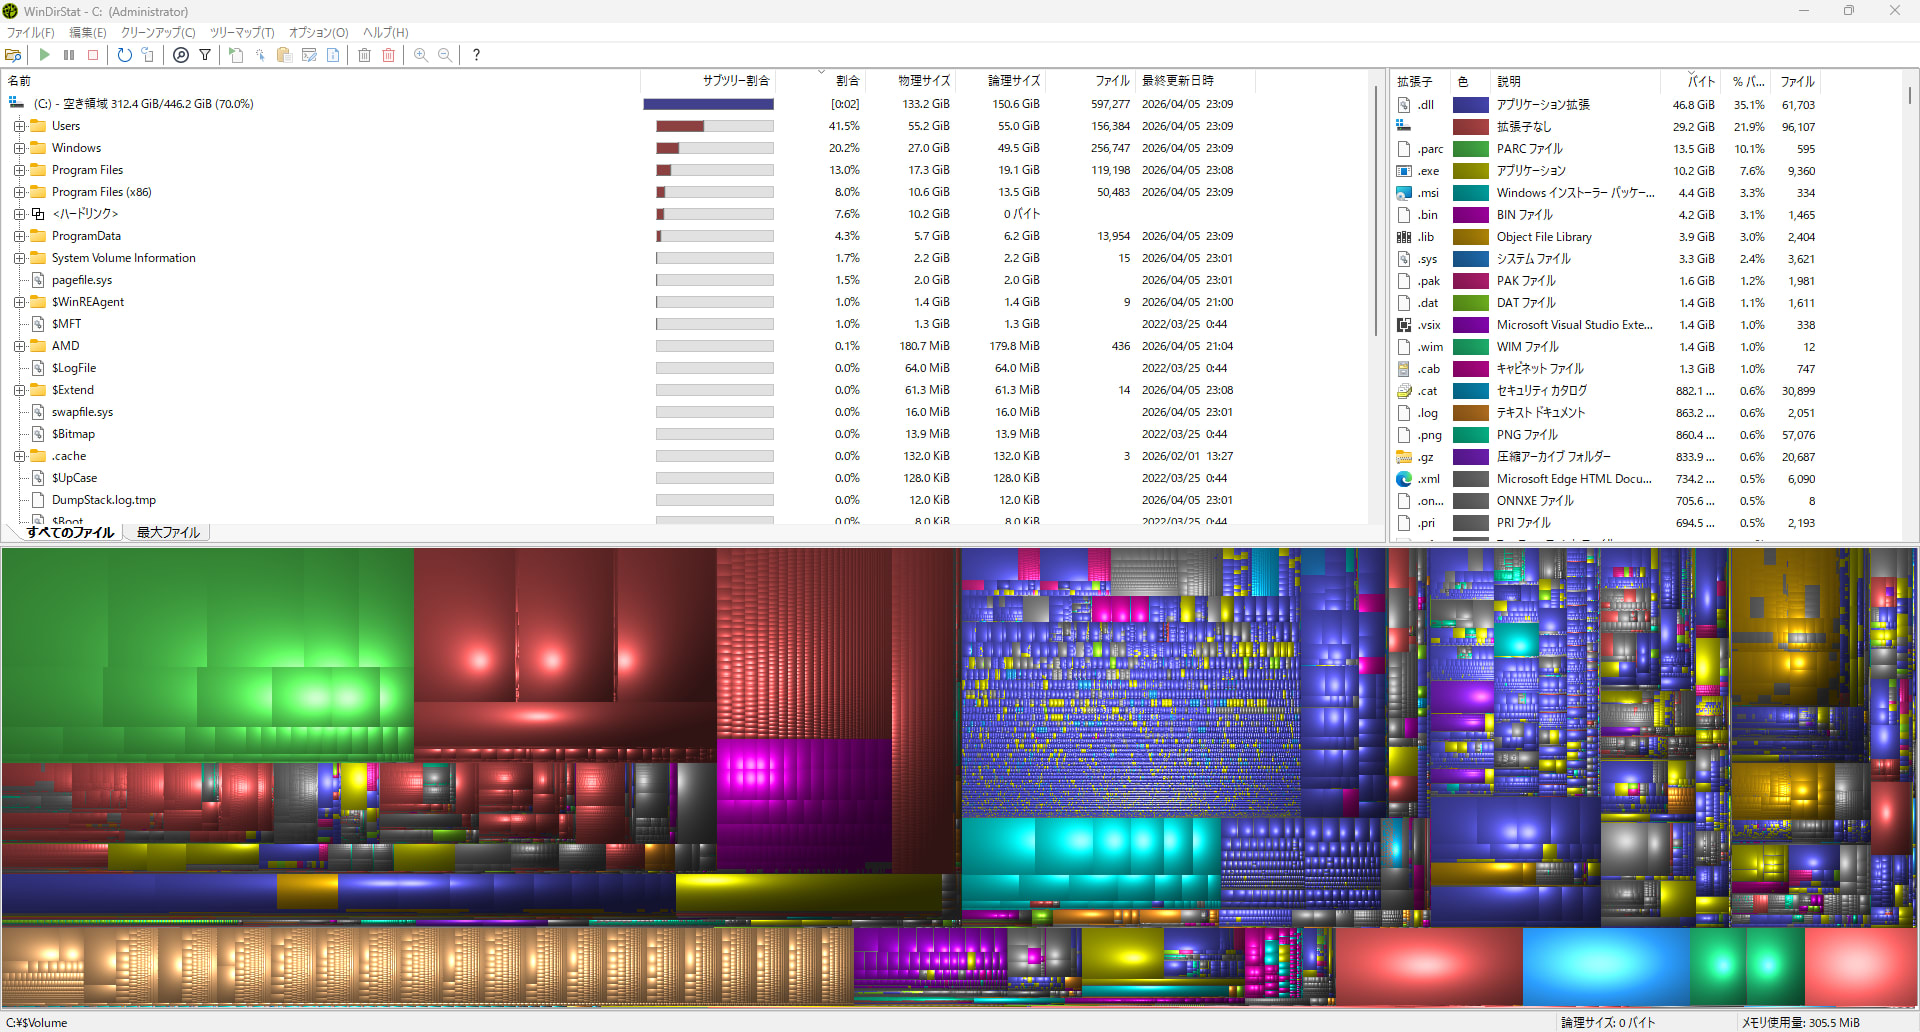Click the red permanent delete trash icon
Viewport: 1920px width, 1032px height.
tap(389, 55)
